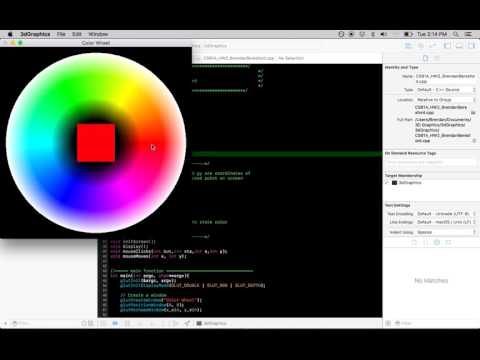Click the green highlighted line in code editor
Viewport: 480px width, 360px height.
coord(287,154)
